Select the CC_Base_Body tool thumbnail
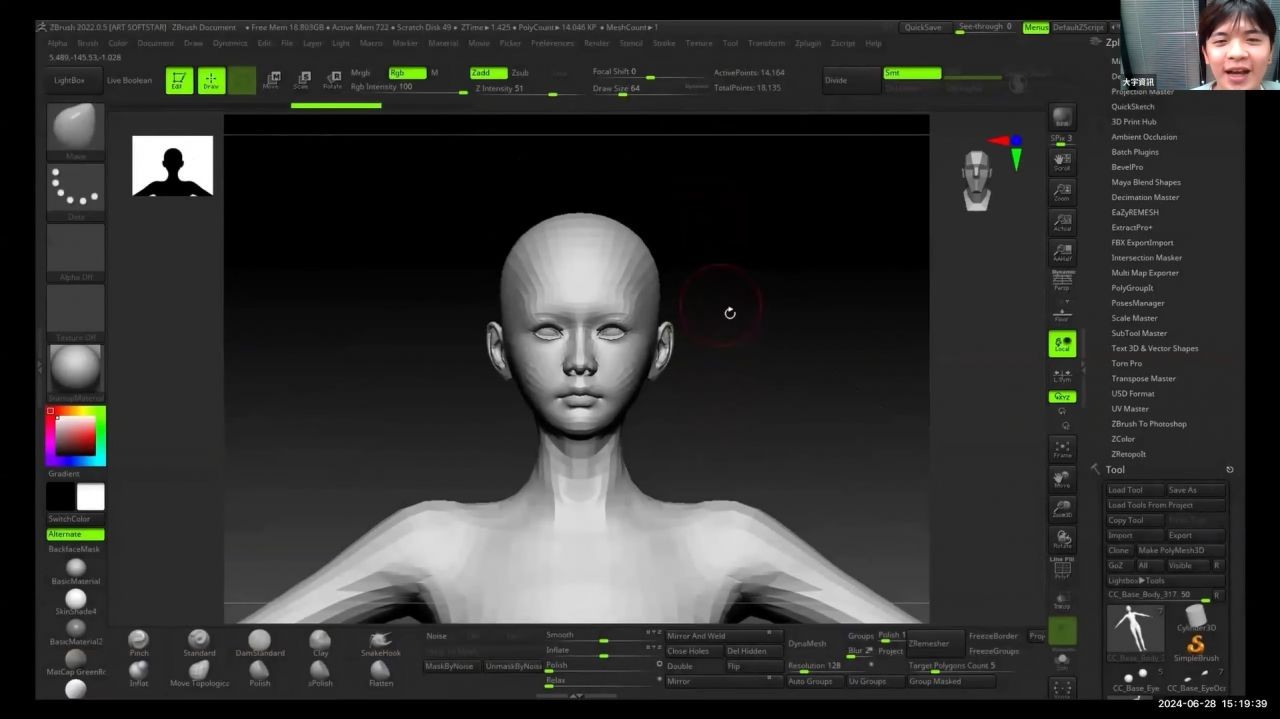This screenshot has width=1280, height=719. click(1136, 630)
